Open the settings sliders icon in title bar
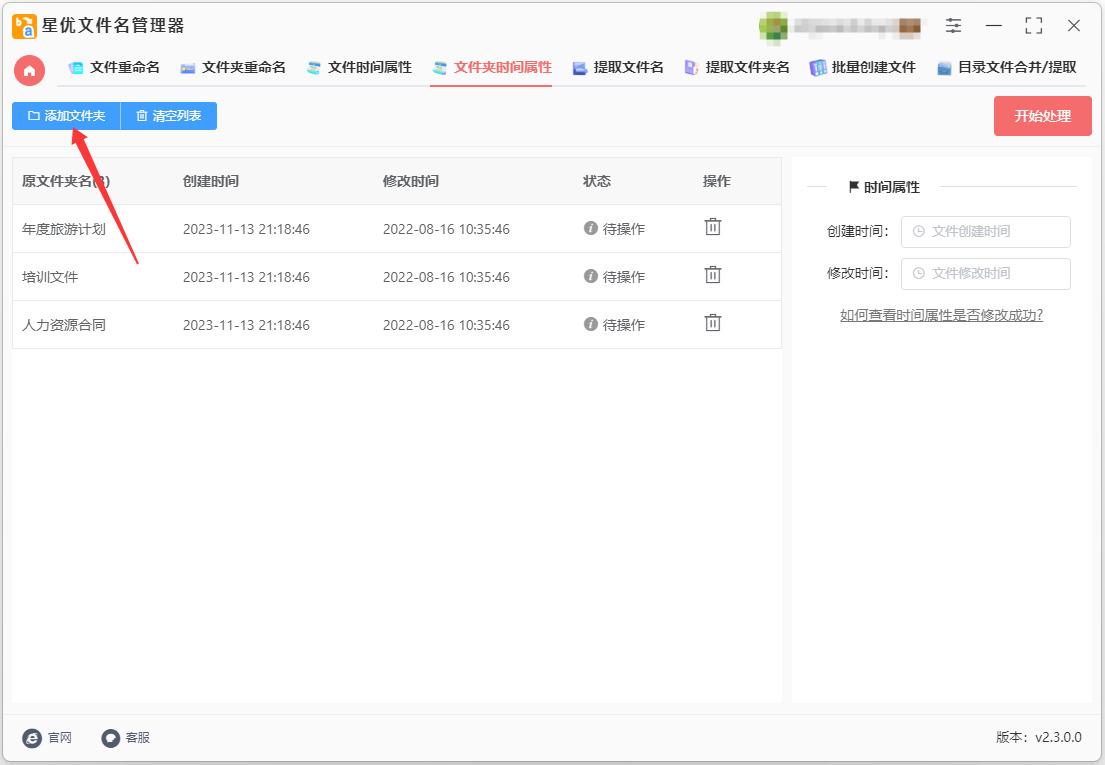 953,26
